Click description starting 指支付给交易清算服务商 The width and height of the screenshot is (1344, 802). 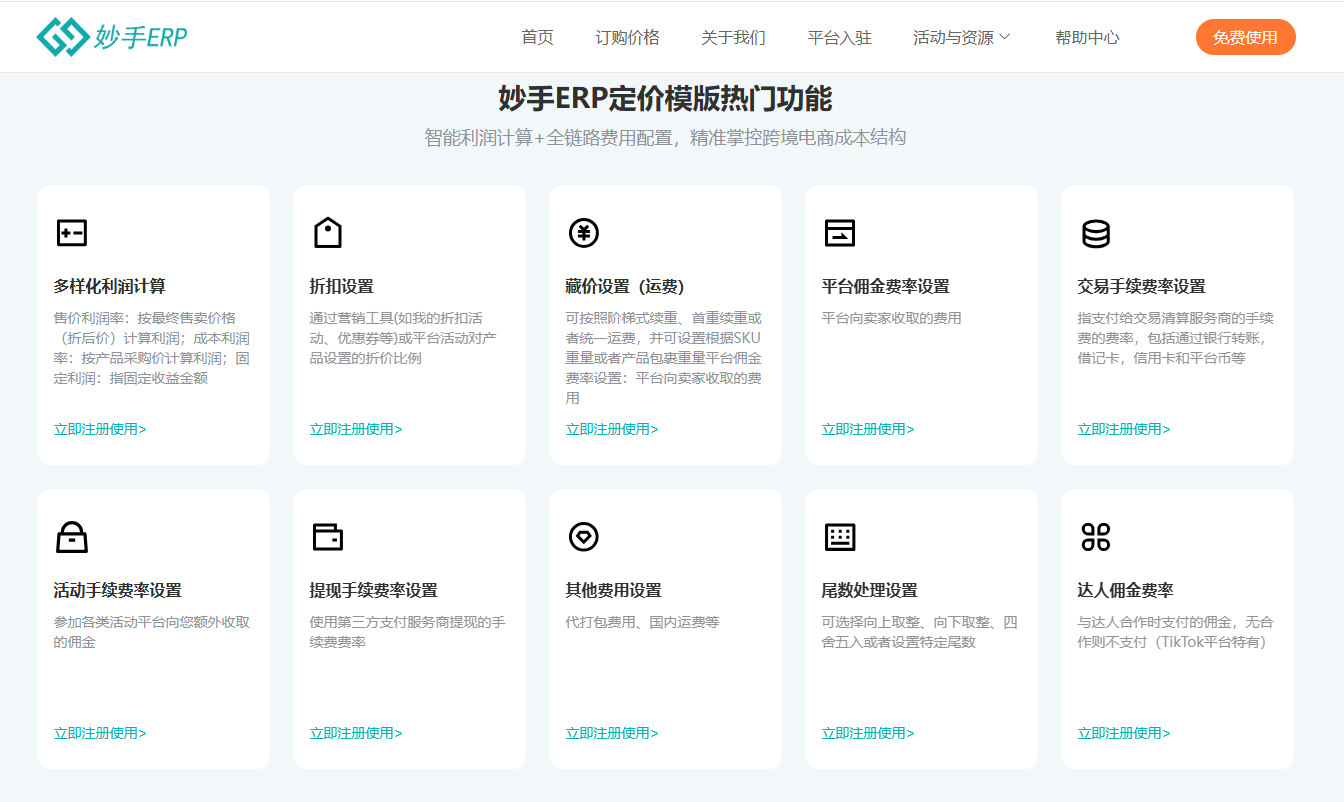click(x=1176, y=338)
